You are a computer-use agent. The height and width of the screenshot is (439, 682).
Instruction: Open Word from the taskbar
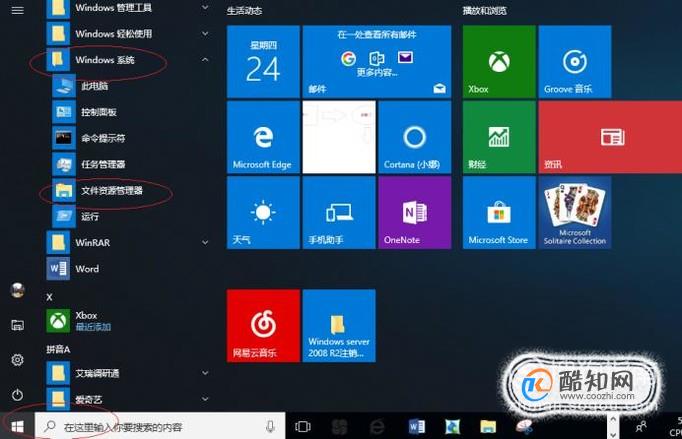(417, 426)
